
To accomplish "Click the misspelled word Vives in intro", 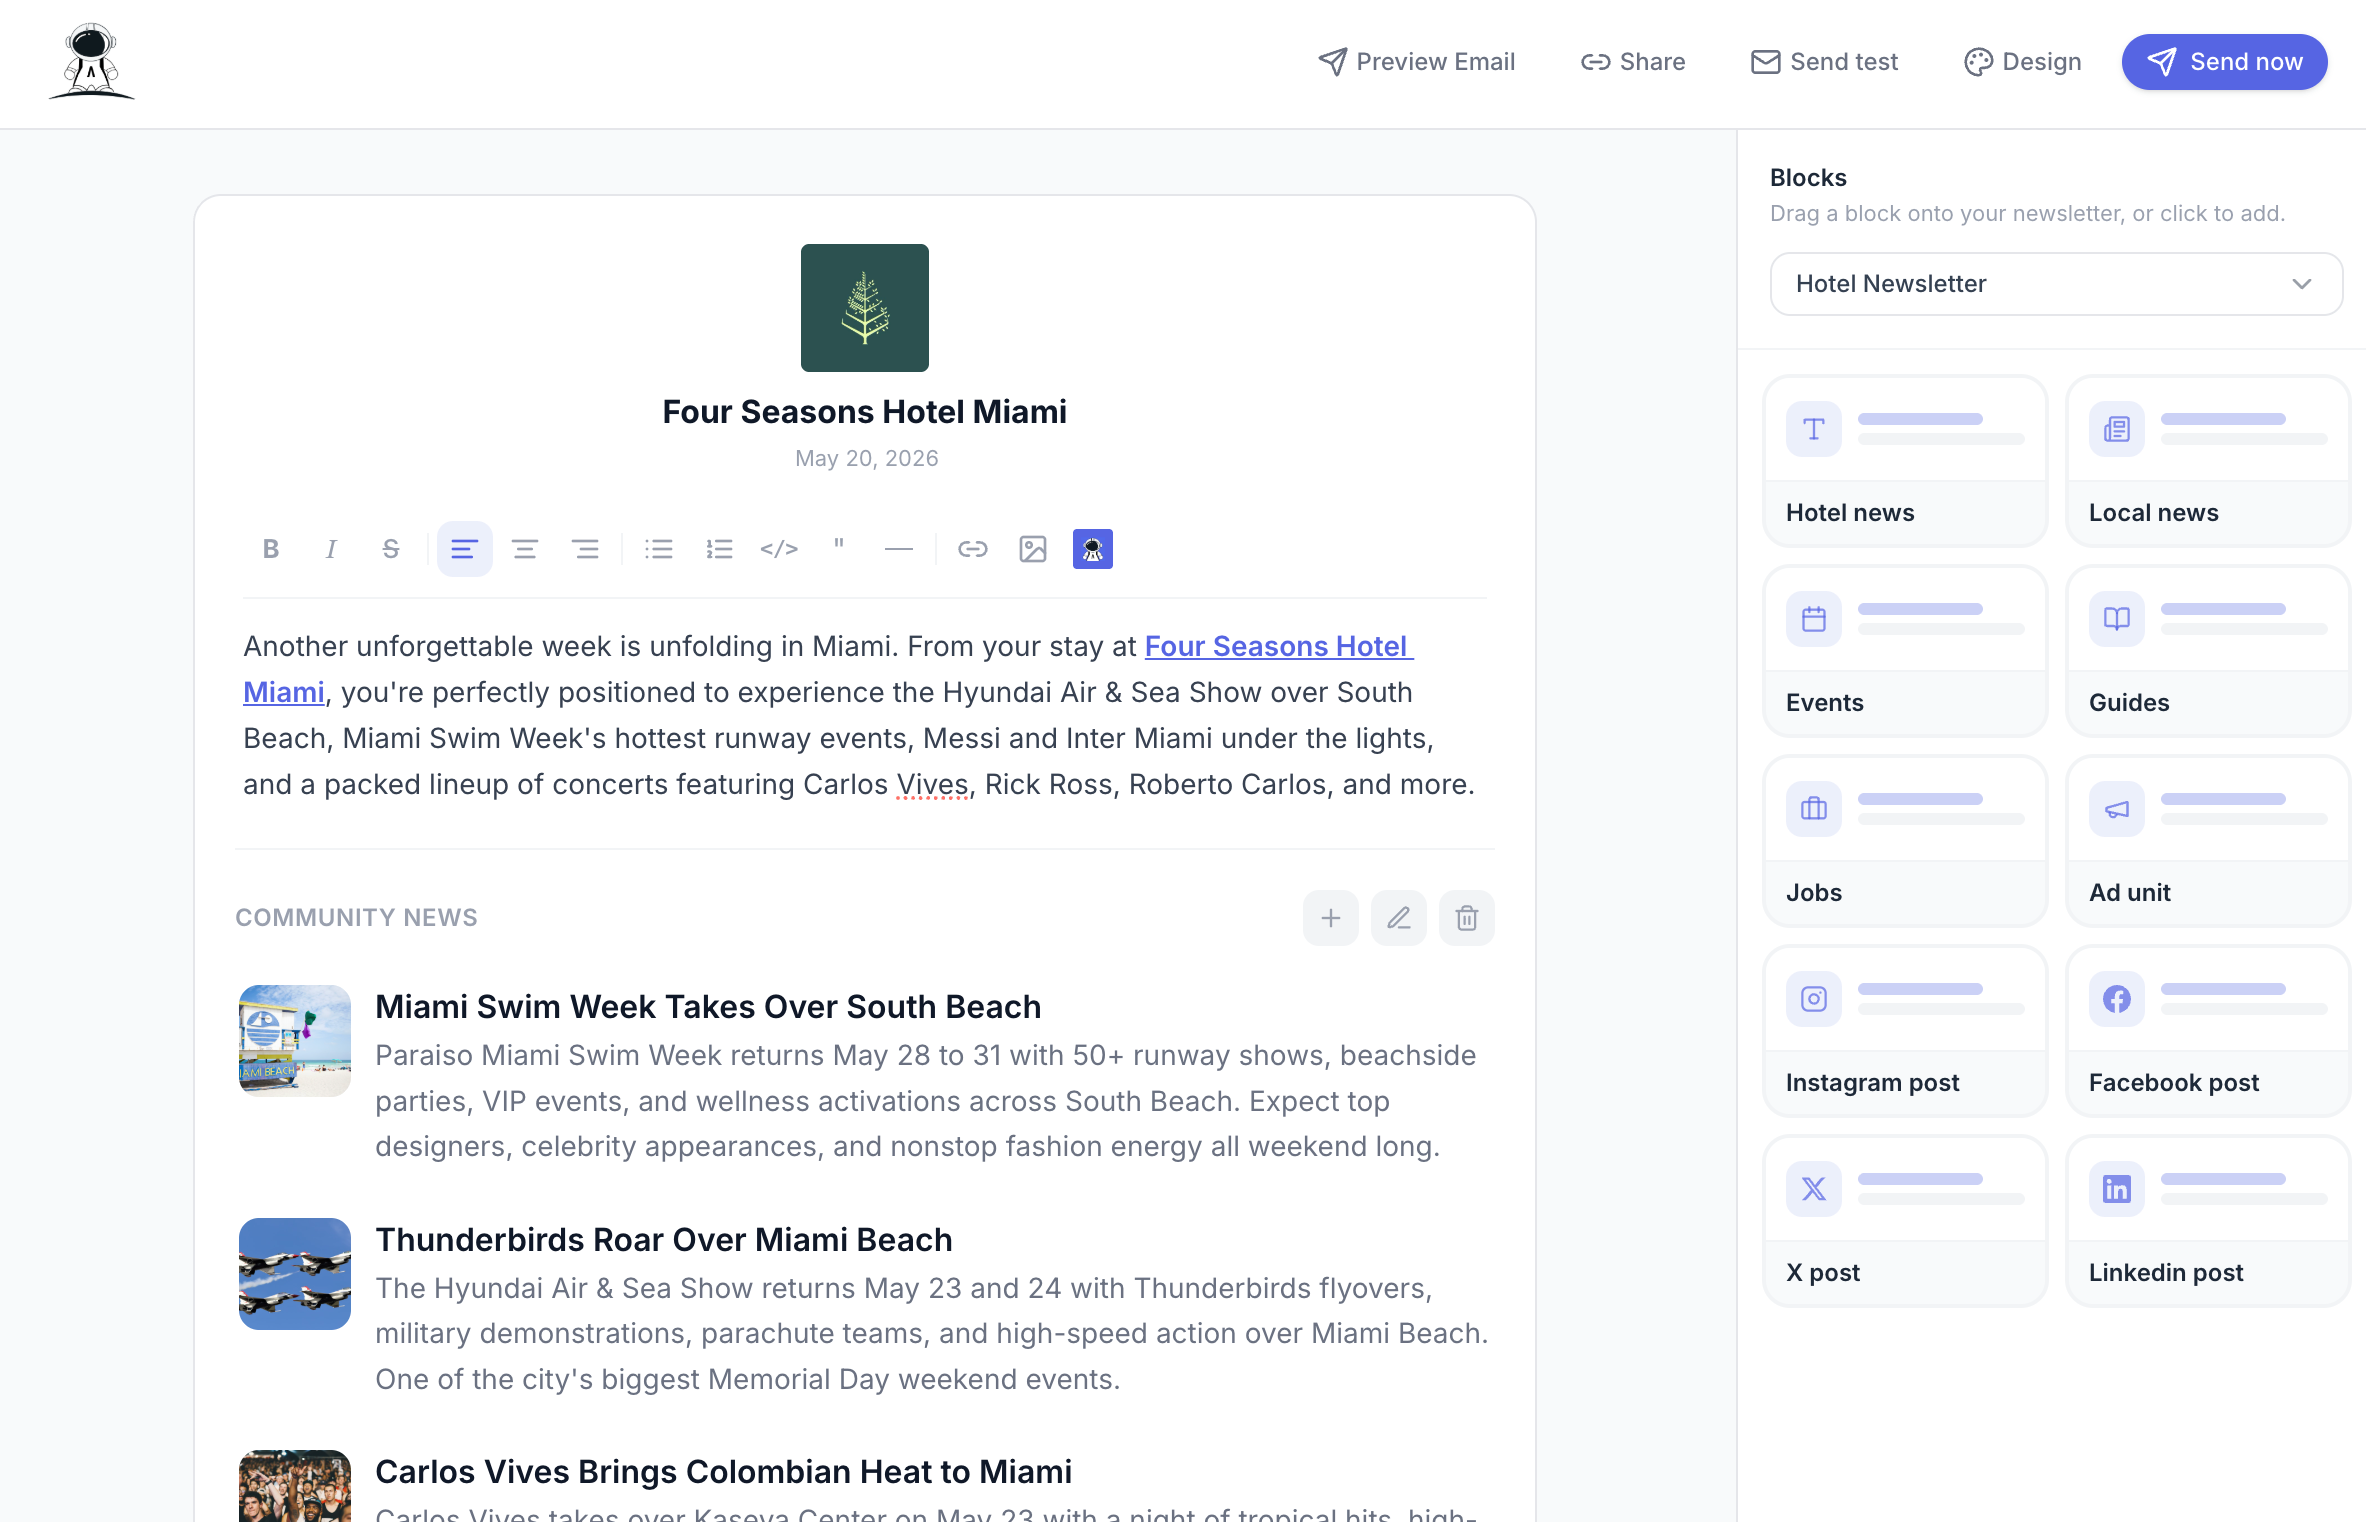I will point(932,785).
